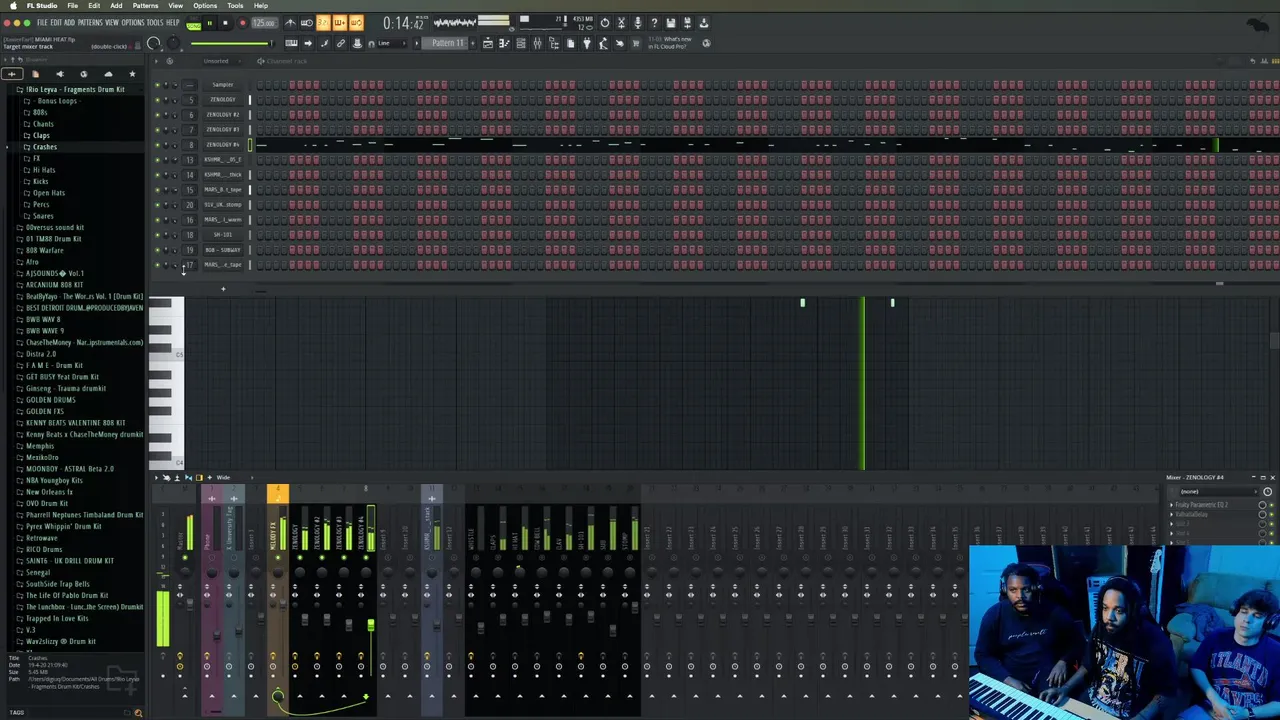Toggle the Song/Pattern mode switch
This screenshot has width=1280, height=720.
(193, 24)
